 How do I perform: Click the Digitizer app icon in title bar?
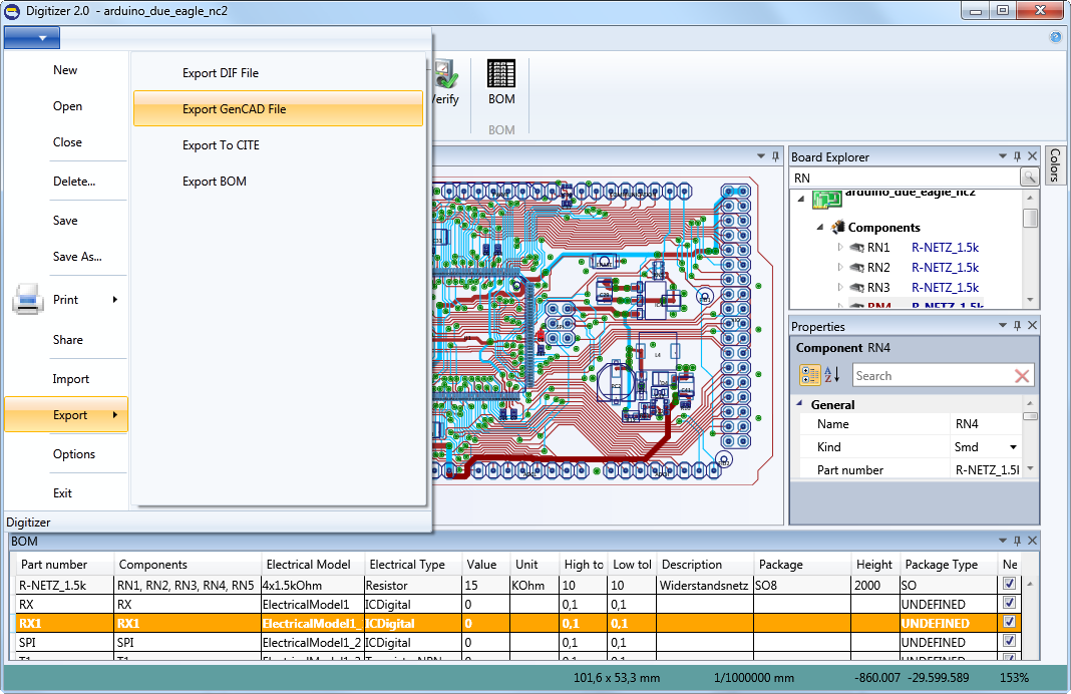(x=12, y=11)
